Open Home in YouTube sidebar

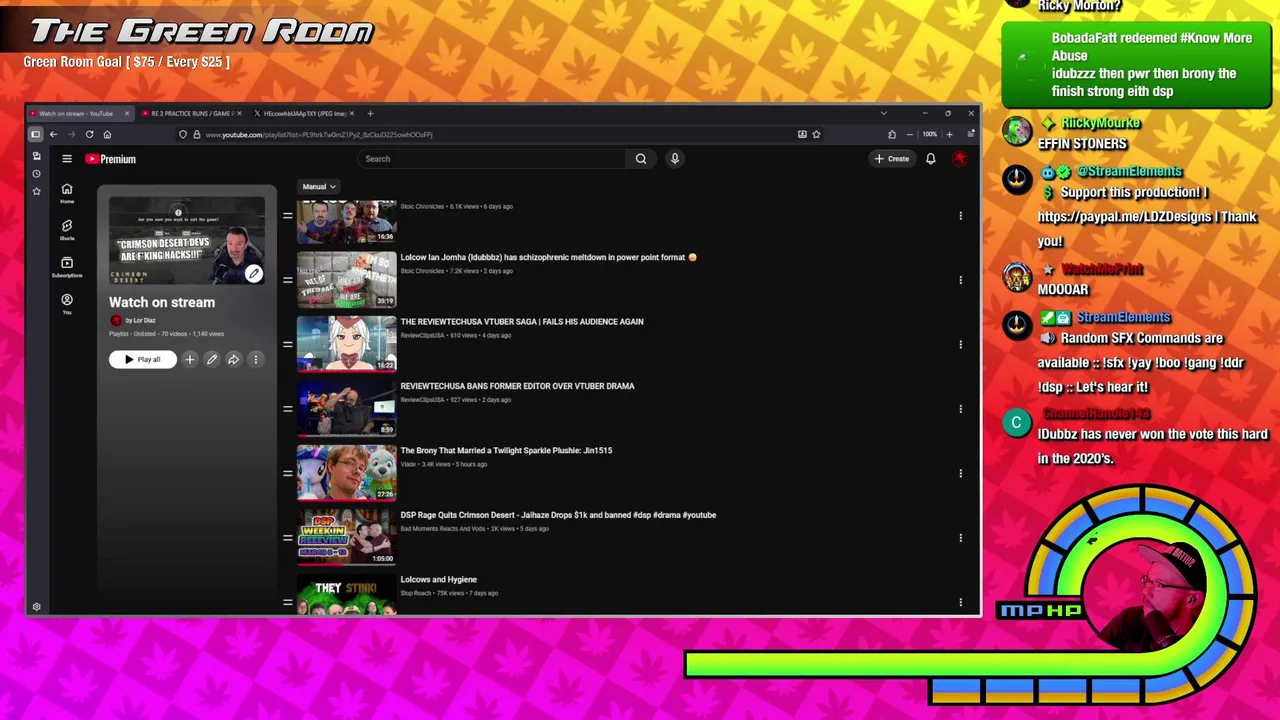[x=67, y=193]
